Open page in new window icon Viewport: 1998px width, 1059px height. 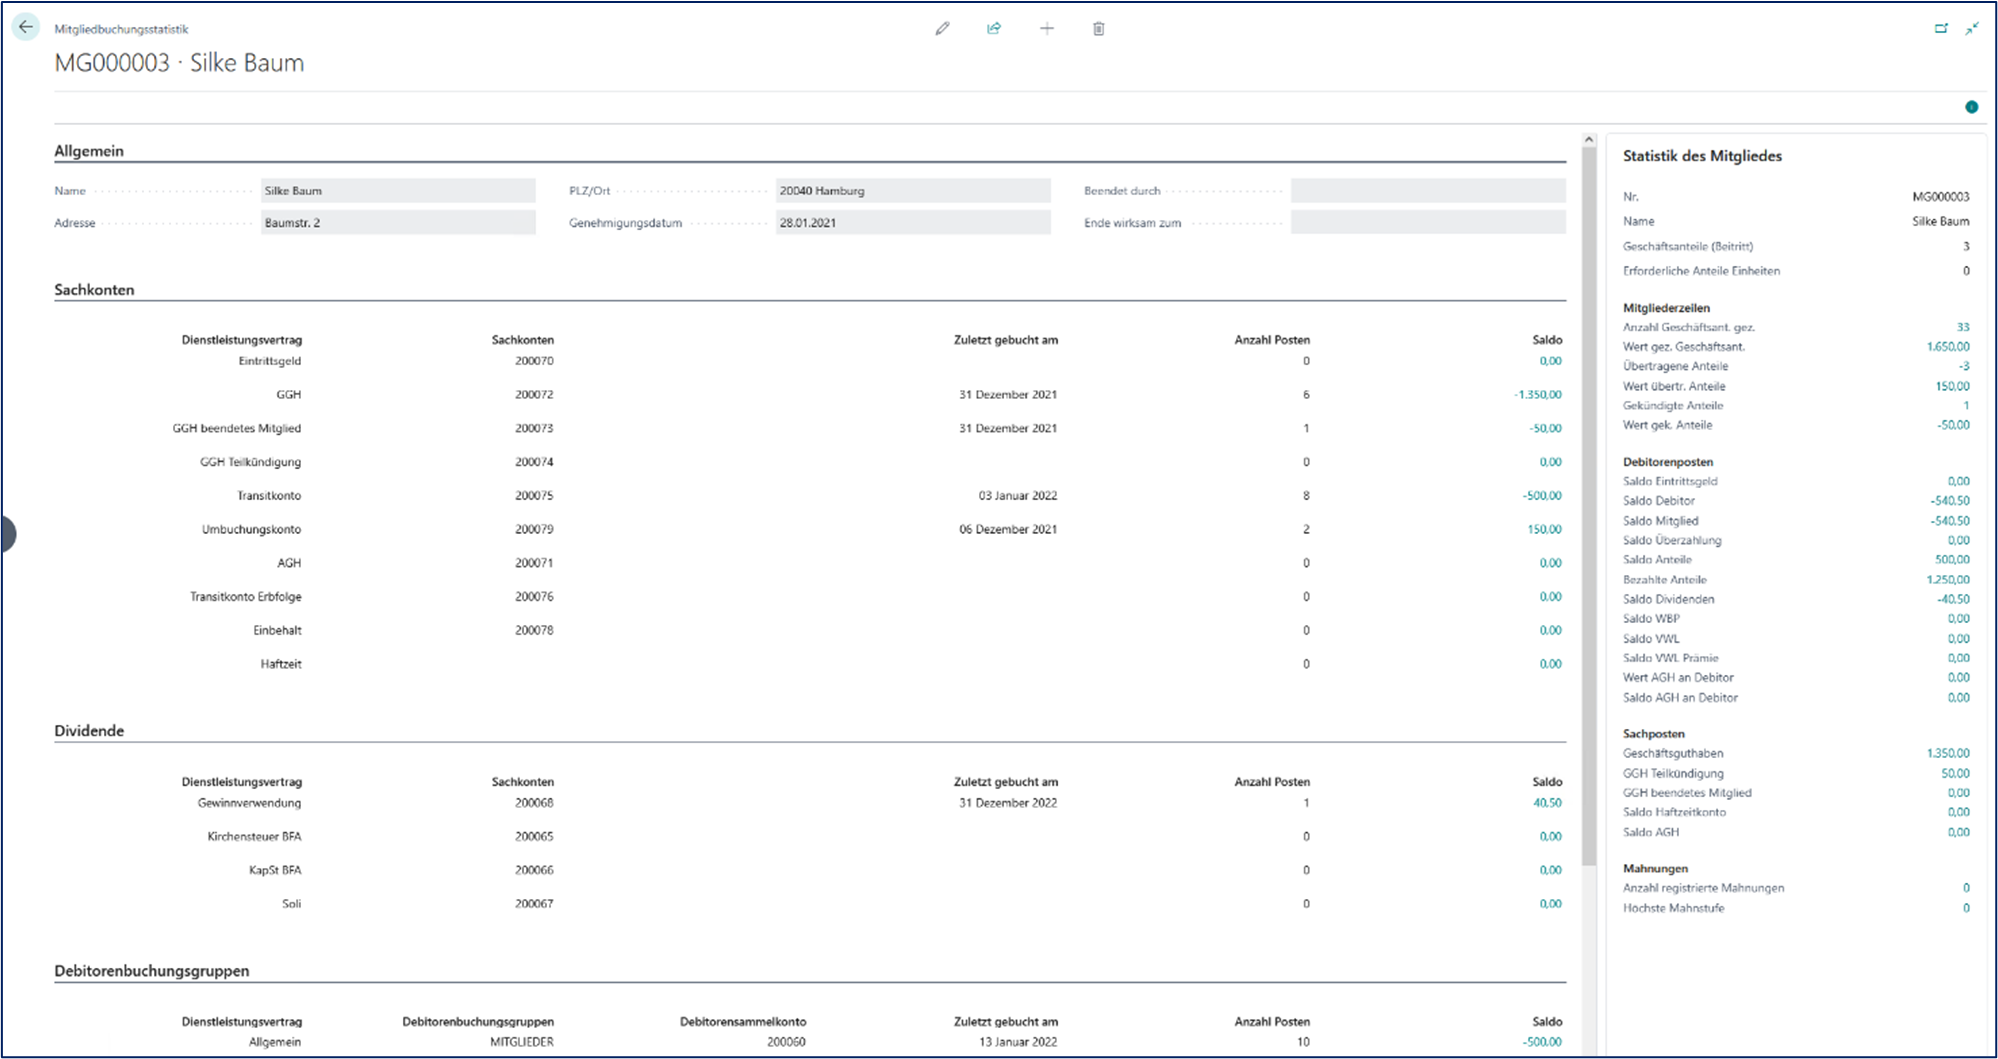click(1941, 29)
